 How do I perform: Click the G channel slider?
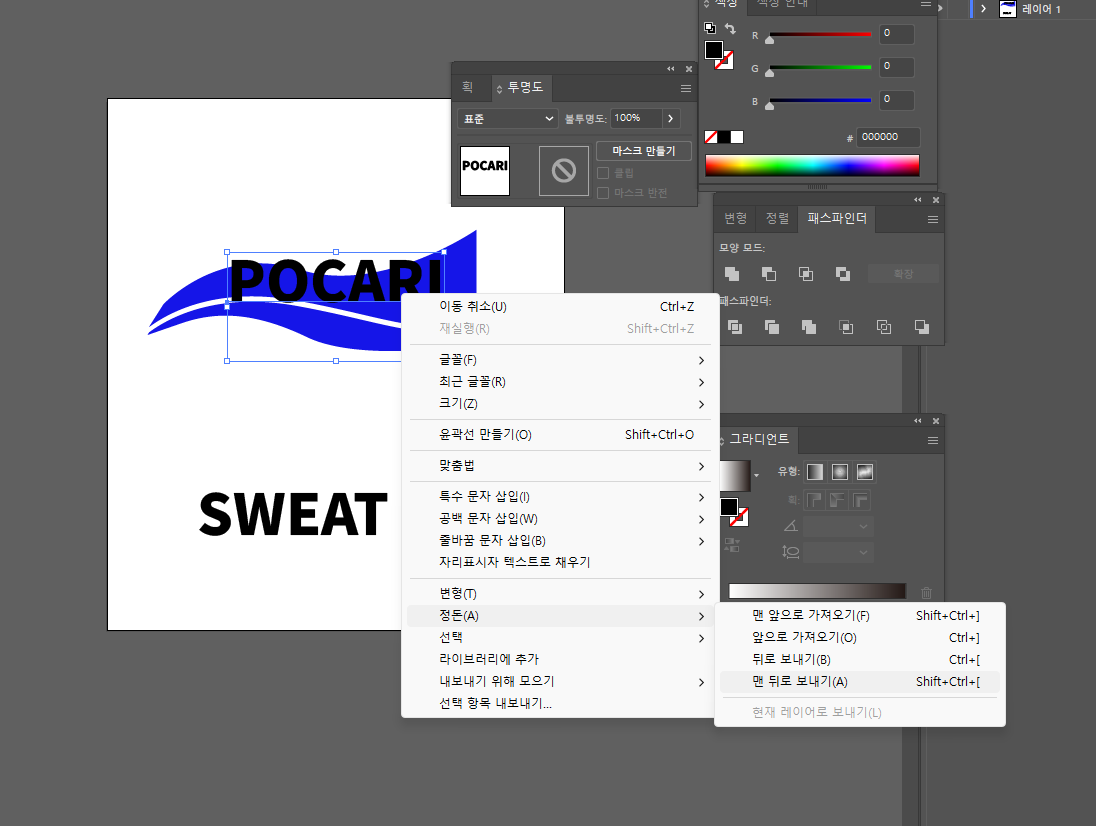pyautogui.click(x=820, y=68)
